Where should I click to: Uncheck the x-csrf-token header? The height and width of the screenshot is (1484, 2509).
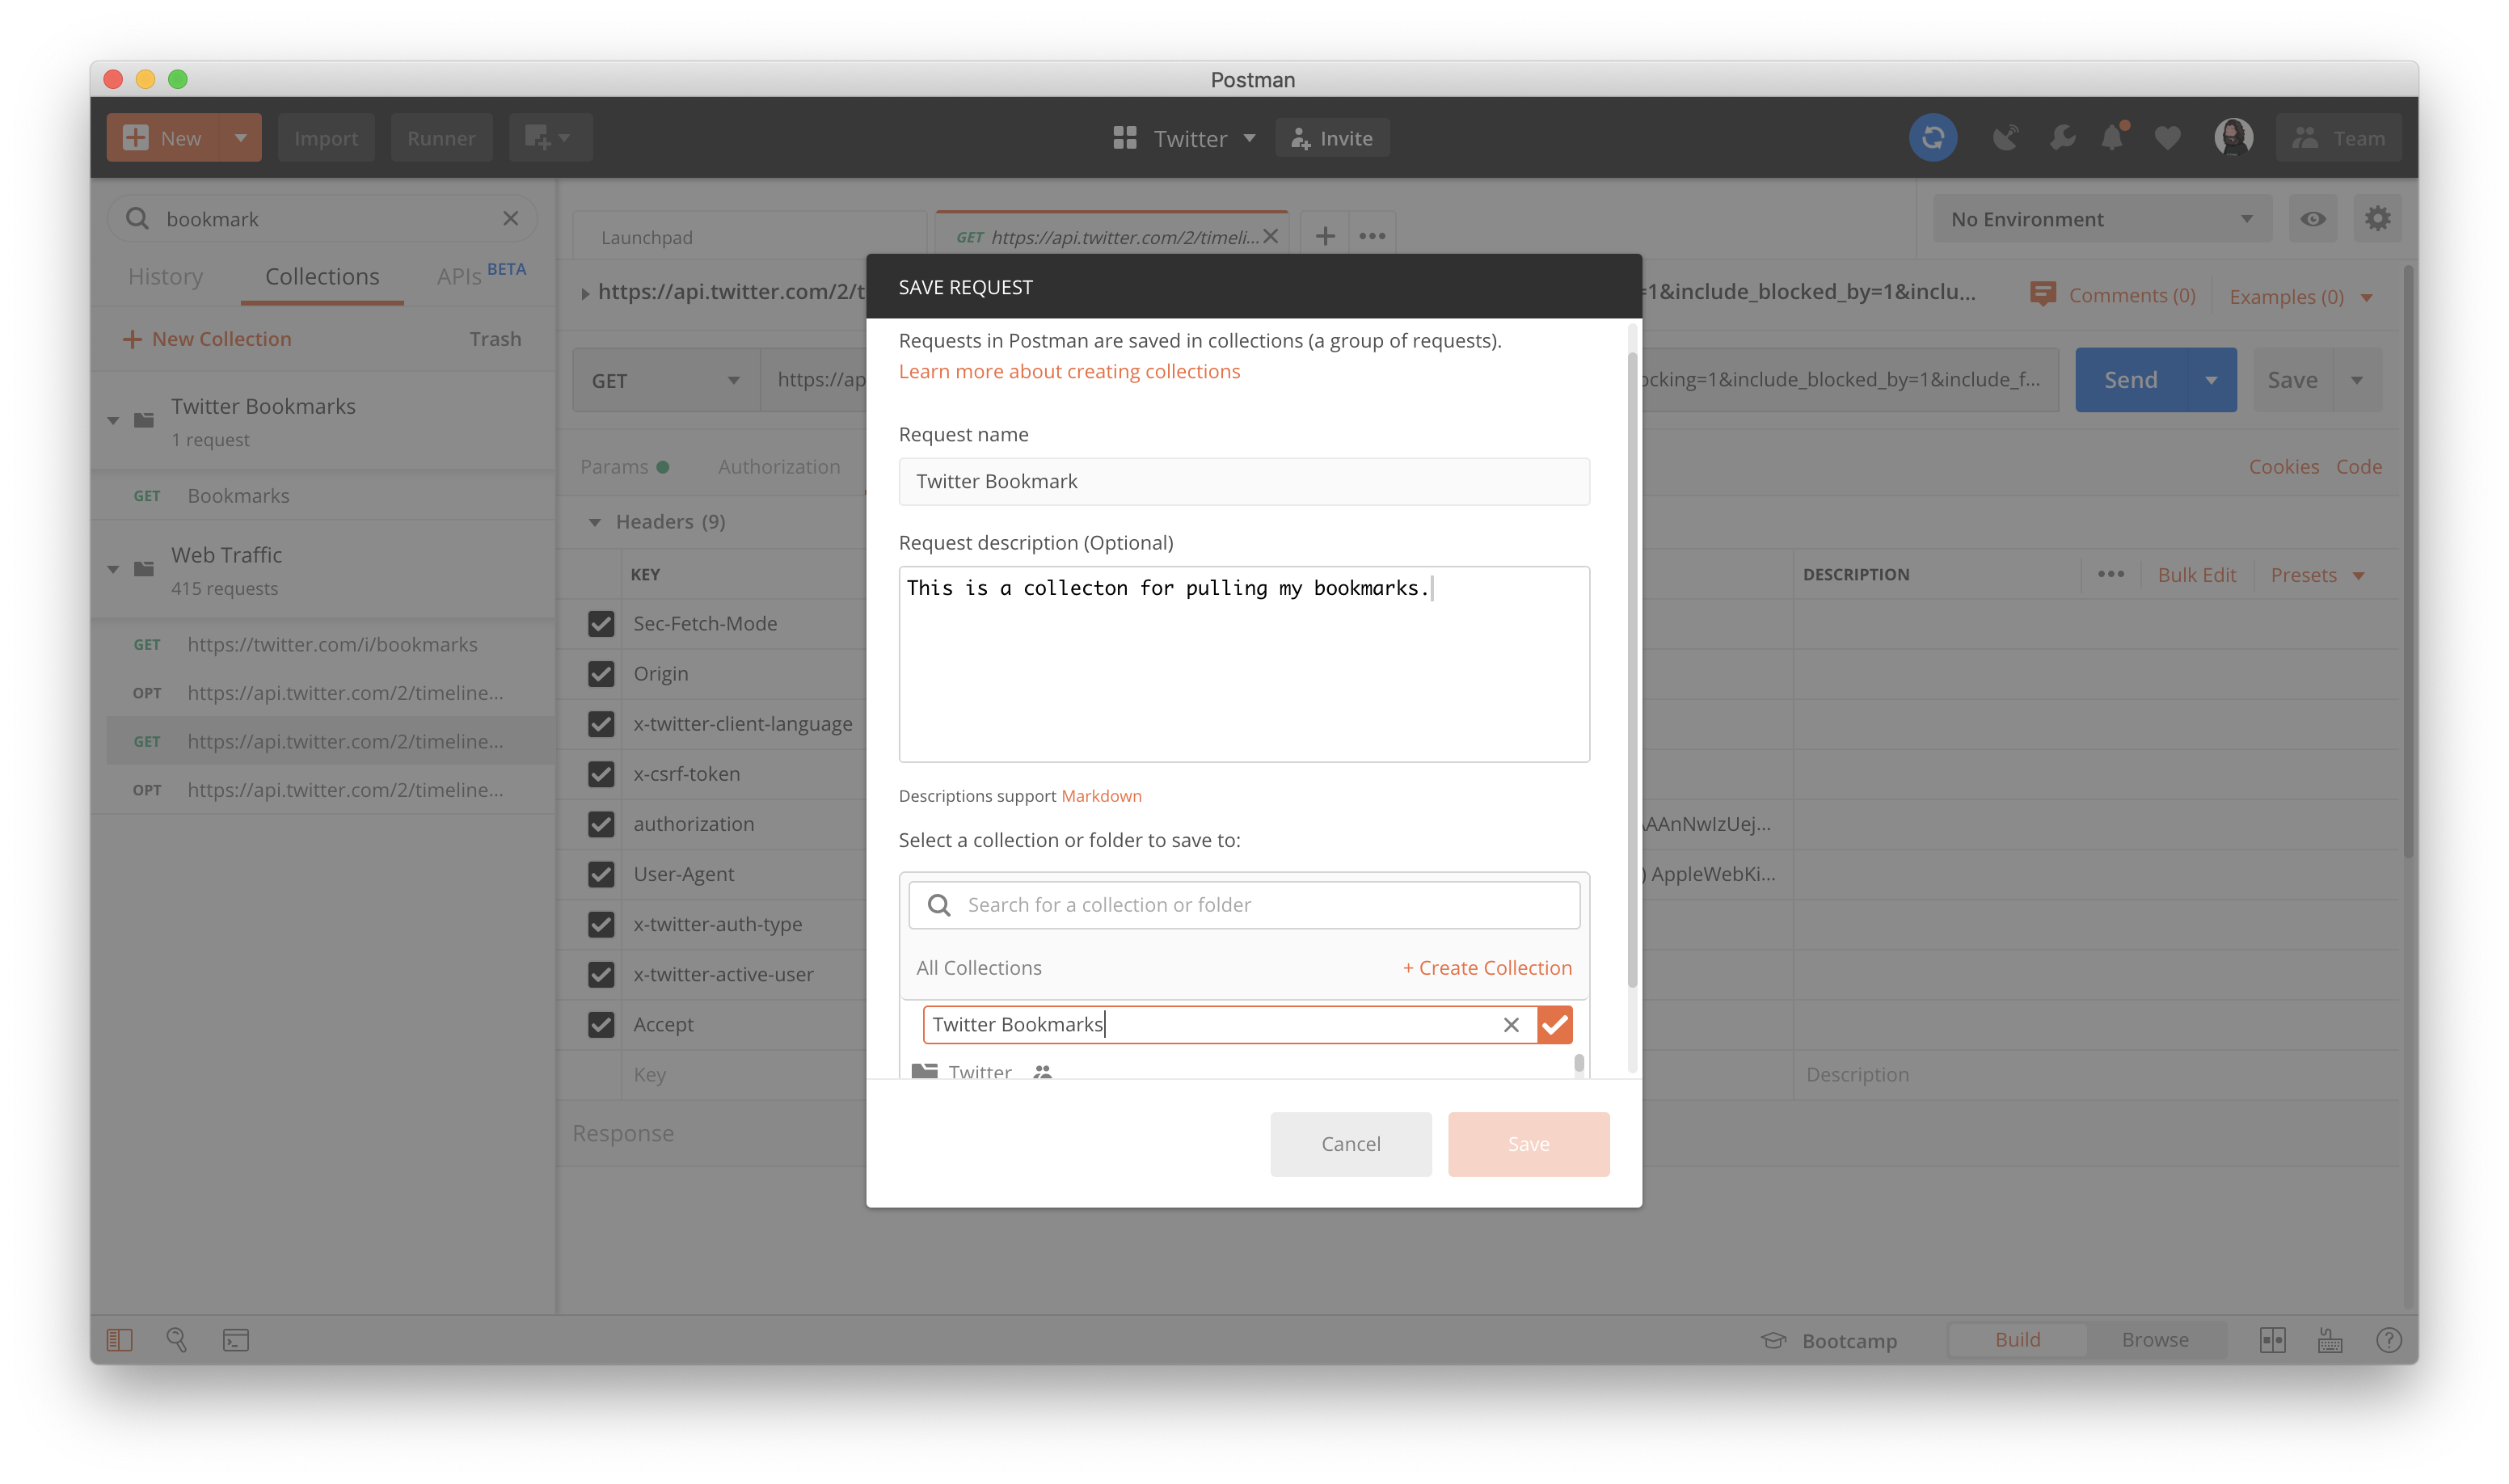(x=601, y=773)
